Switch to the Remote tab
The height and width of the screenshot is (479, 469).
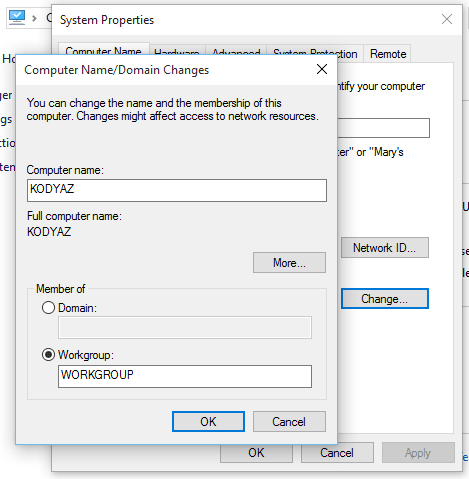pos(387,54)
